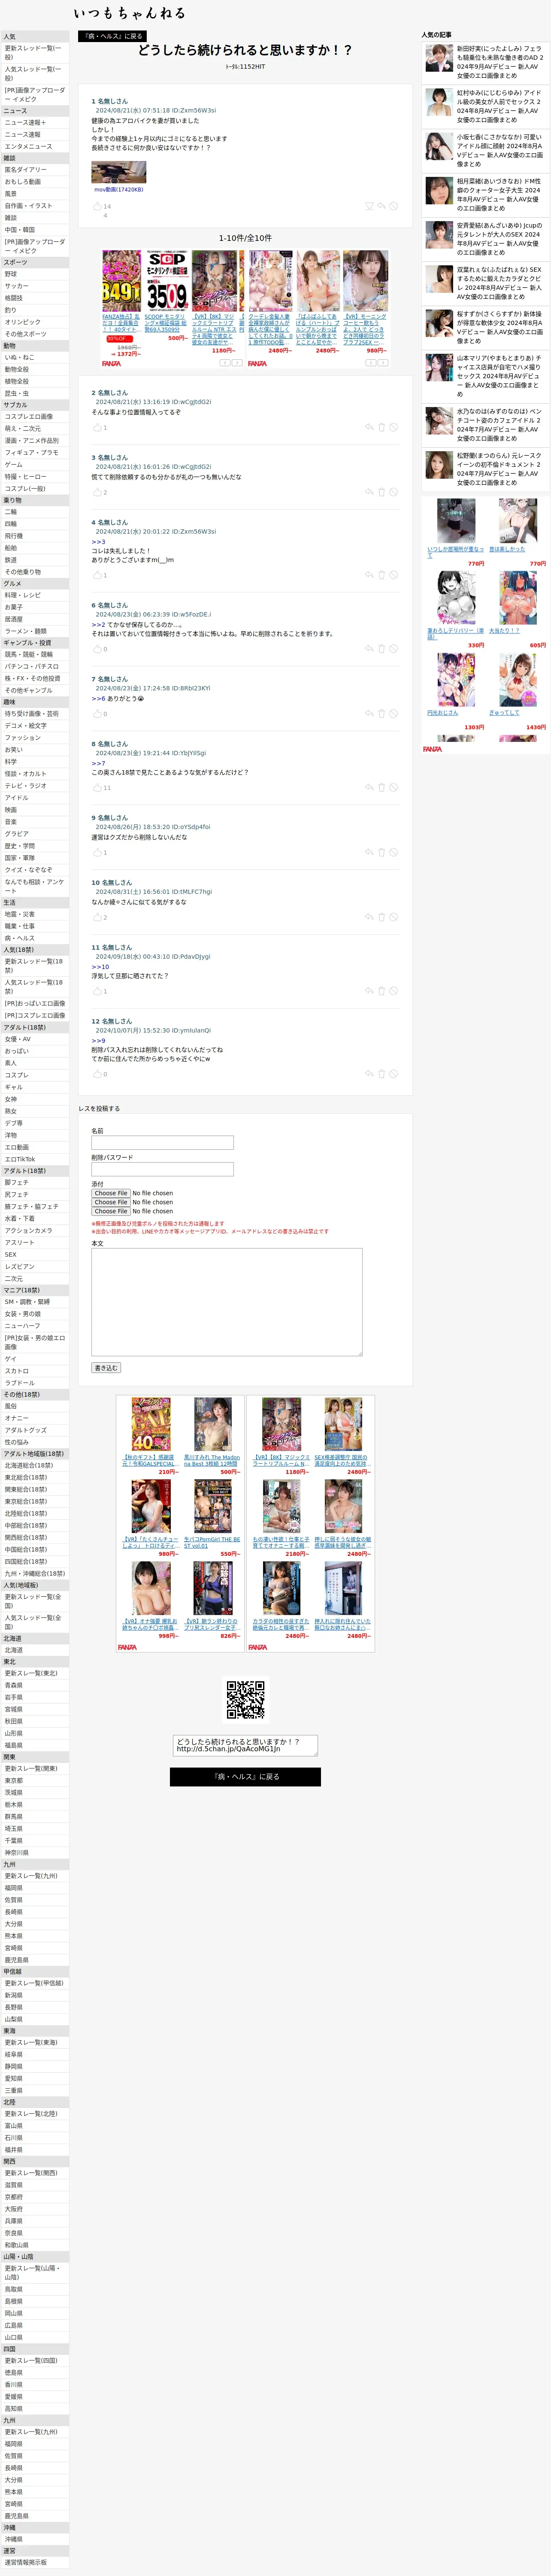Viewport: 551px width, 2576px height.
Task: Click the reply arrow on post 1
Action: (x=381, y=206)
